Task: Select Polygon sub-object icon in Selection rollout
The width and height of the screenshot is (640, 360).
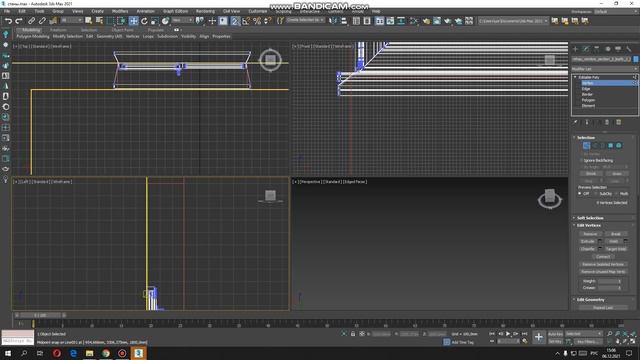Action: (611, 146)
